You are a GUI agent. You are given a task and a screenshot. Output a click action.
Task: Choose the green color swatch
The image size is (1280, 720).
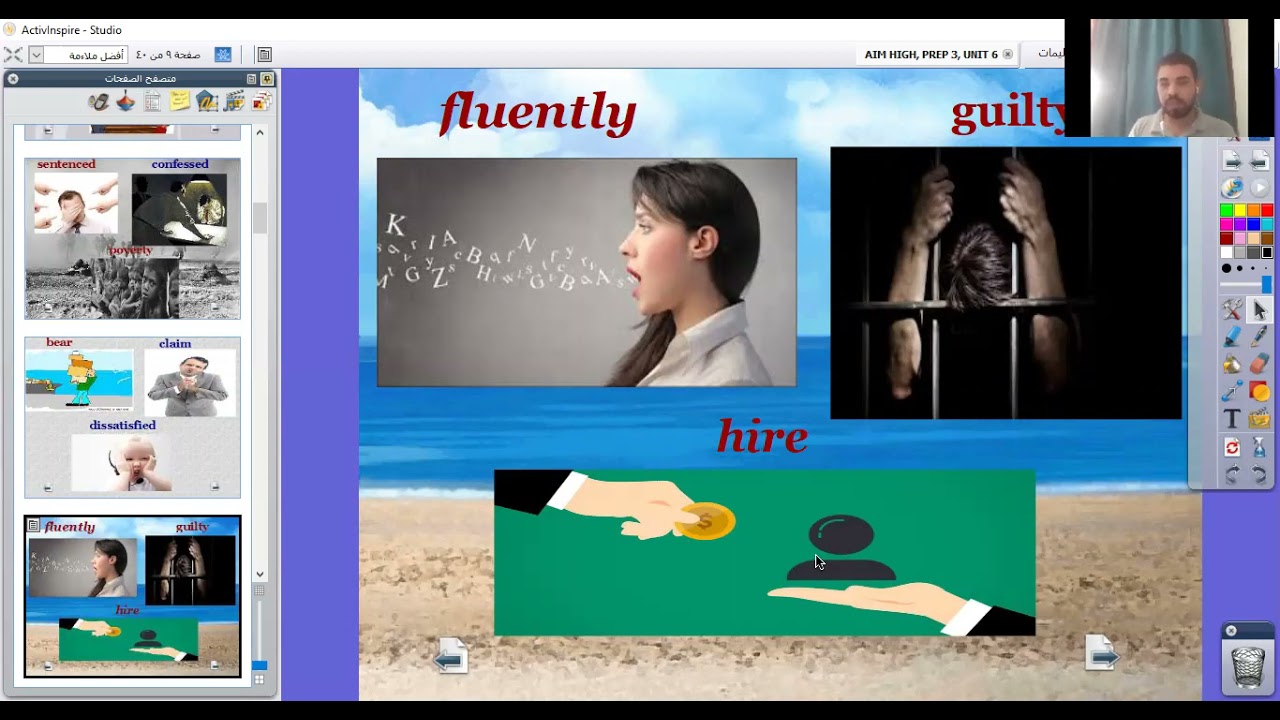pos(1226,210)
